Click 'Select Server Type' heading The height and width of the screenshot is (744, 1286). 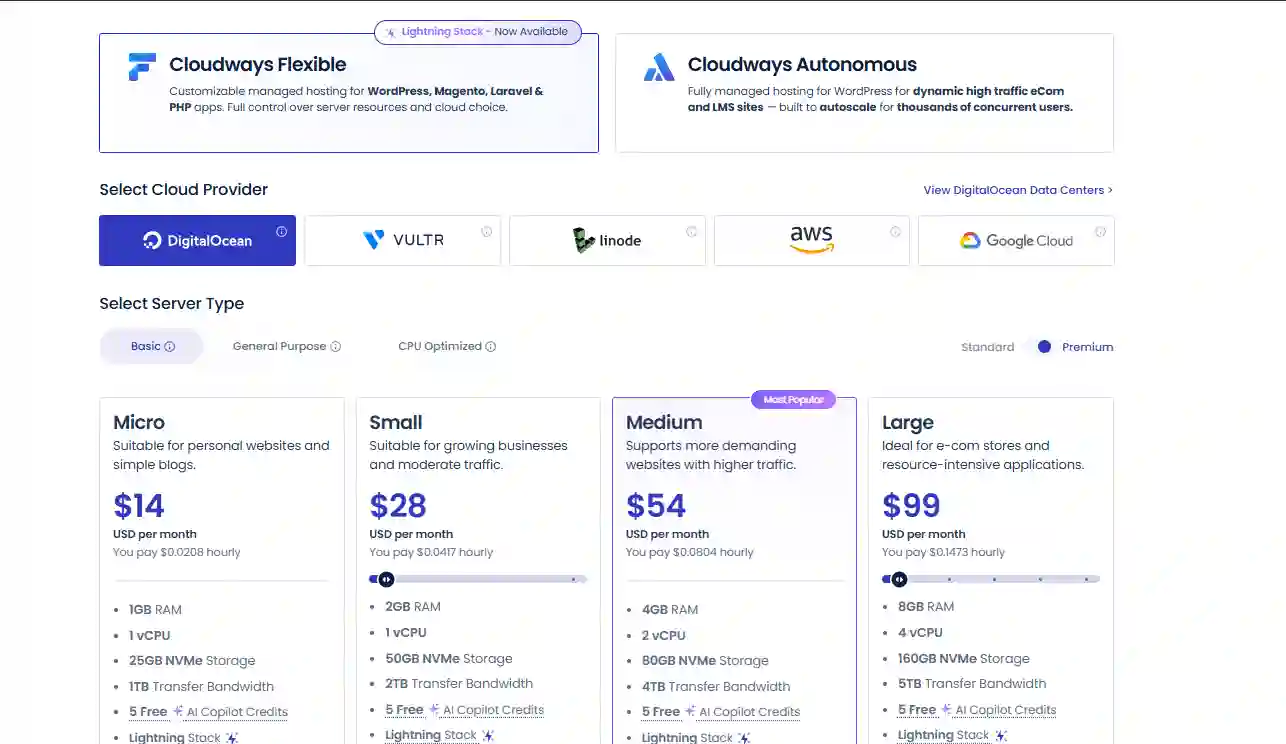coord(172,304)
